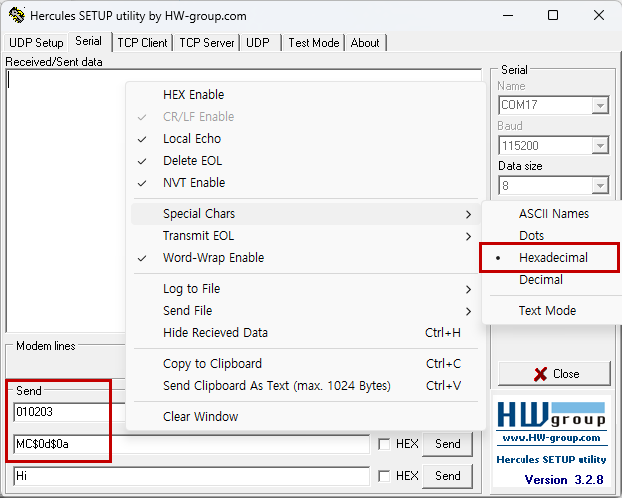This screenshot has height=498, width=622.
Task: Click the red X Close port button
Action: [554, 374]
